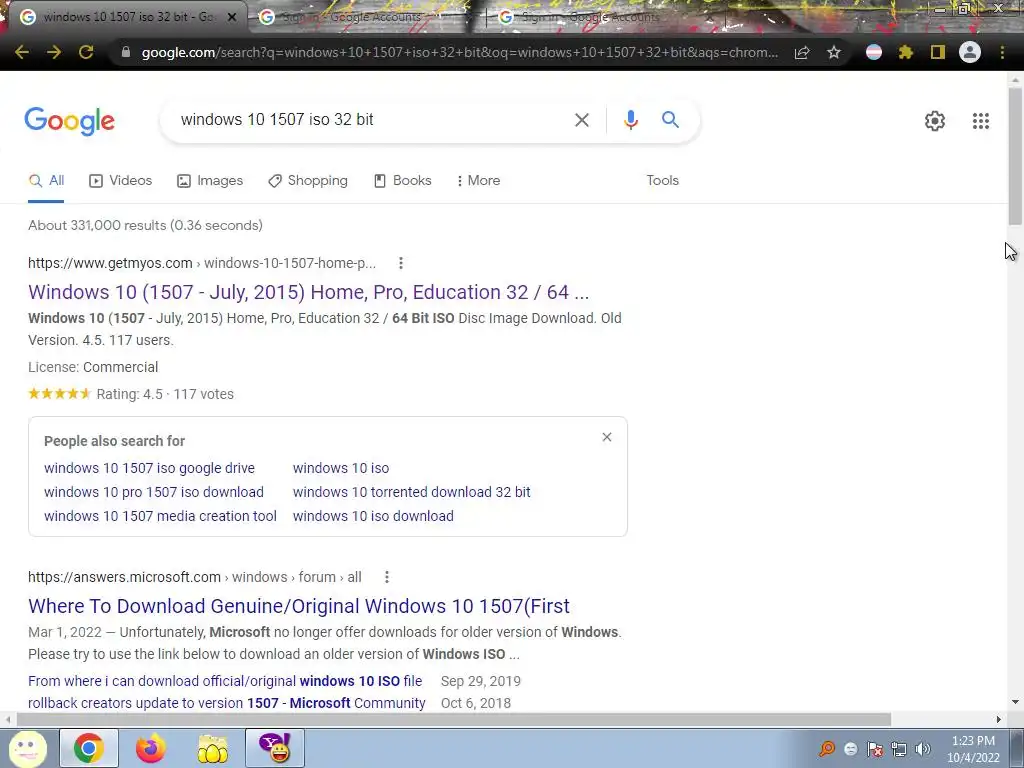Screen dimensions: 1024x768
Task: Open Google settings gear icon
Action: pyautogui.click(x=935, y=121)
